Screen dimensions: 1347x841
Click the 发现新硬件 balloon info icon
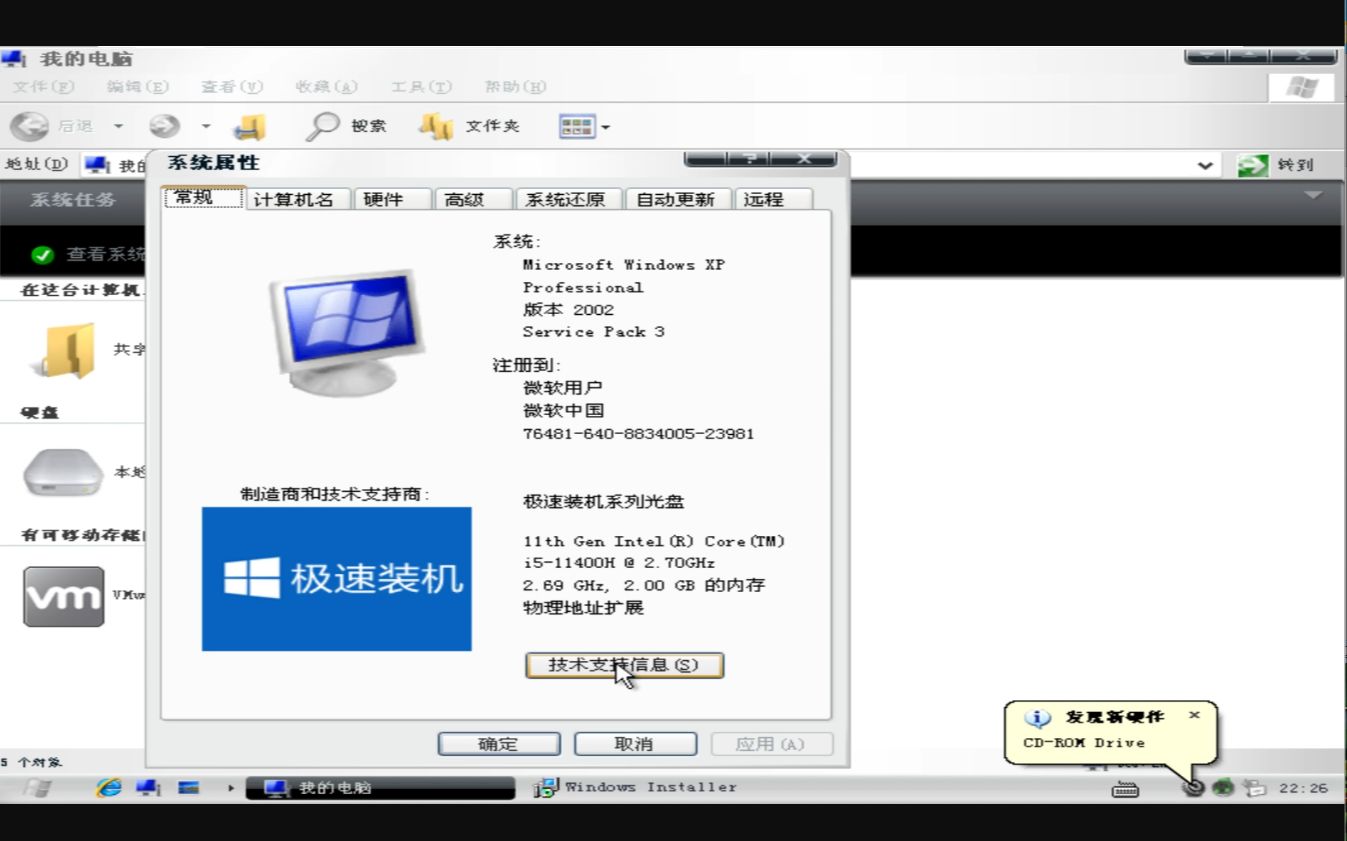click(x=1039, y=718)
